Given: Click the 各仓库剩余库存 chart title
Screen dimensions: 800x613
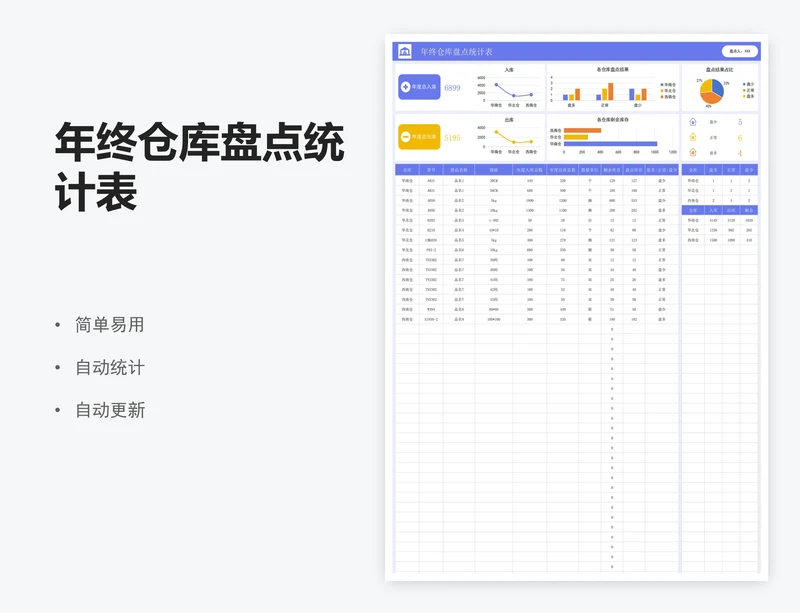Looking at the screenshot, I should point(613,119).
